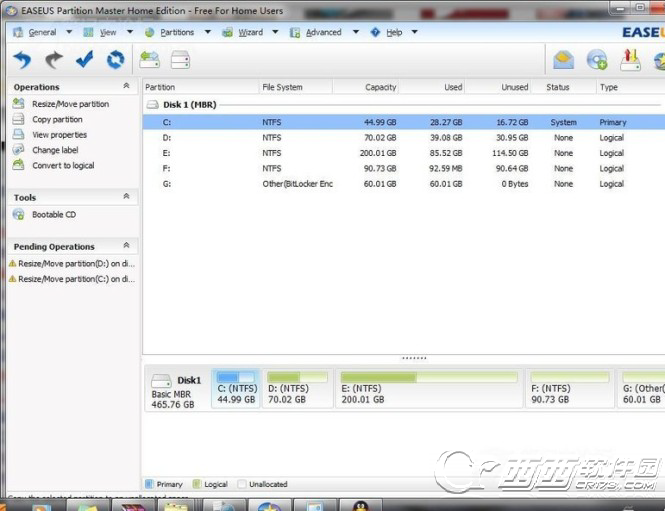Select the E: (NTFS) 200.01 GB disk block

coord(429,388)
